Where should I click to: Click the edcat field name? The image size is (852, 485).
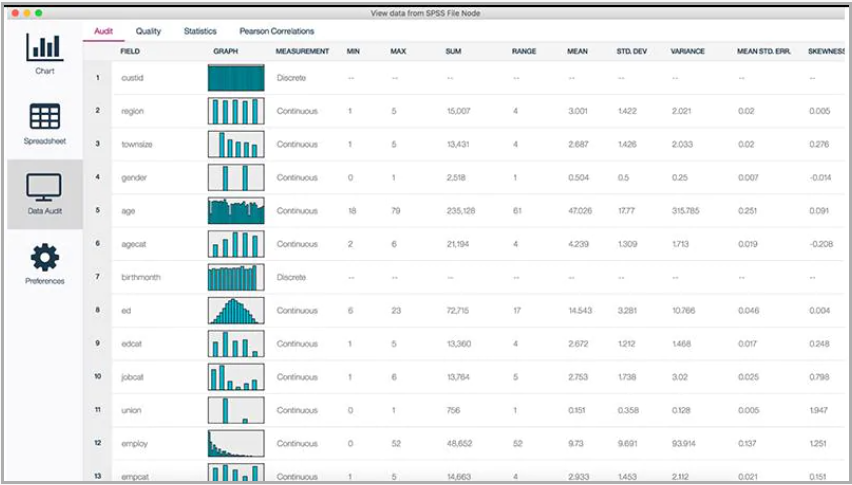(x=131, y=344)
